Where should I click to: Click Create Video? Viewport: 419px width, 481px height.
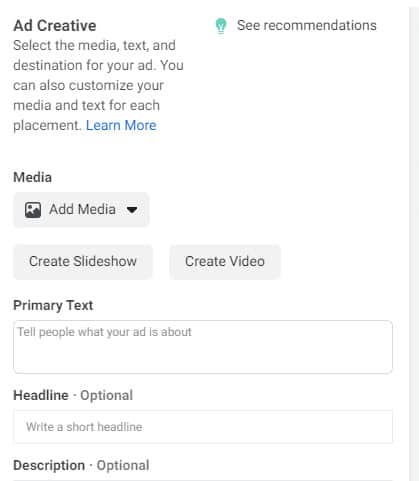tap(225, 261)
